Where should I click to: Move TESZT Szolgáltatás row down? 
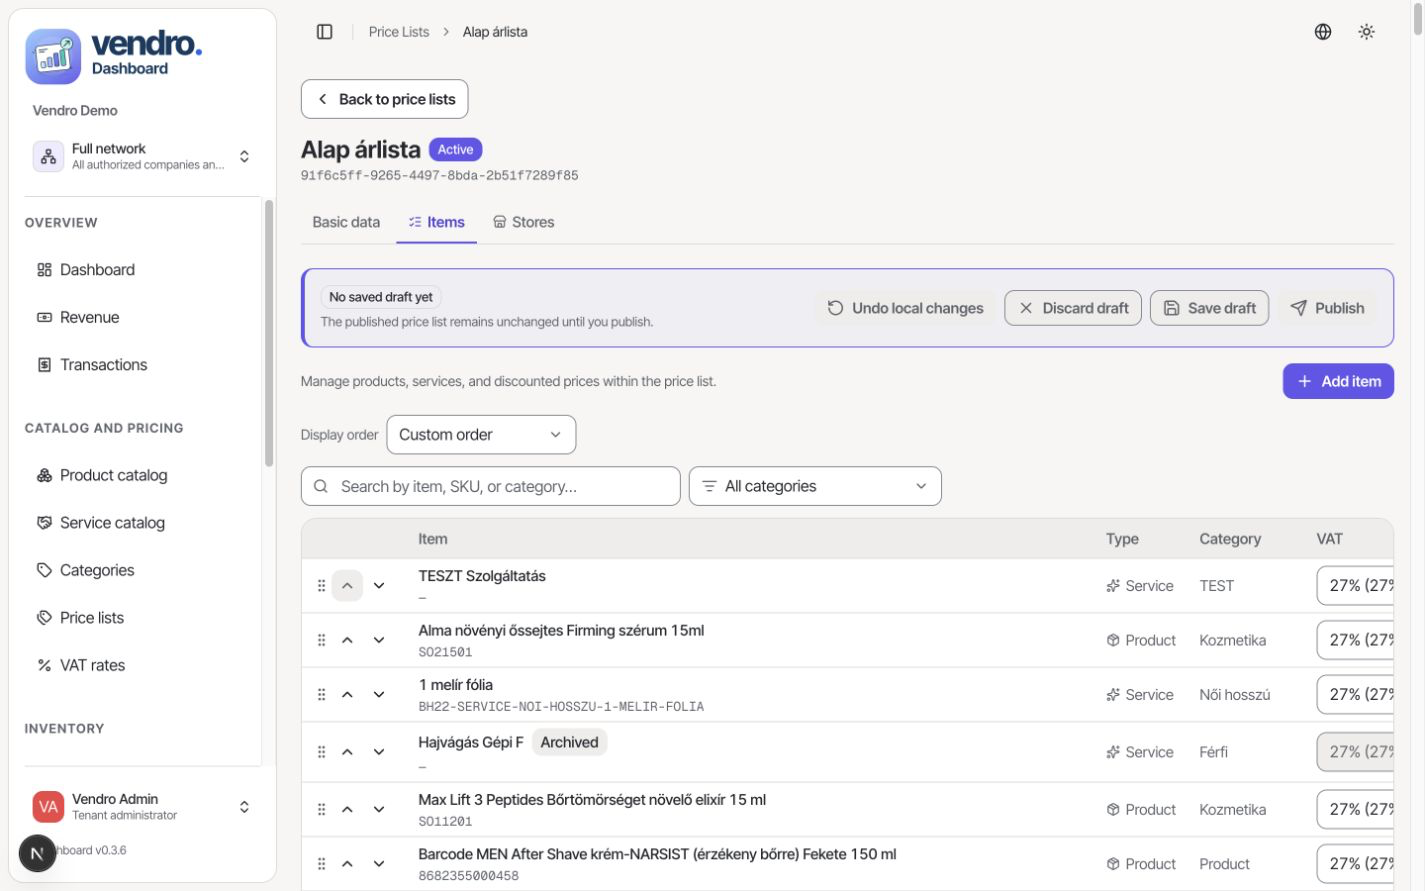click(x=379, y=586)
